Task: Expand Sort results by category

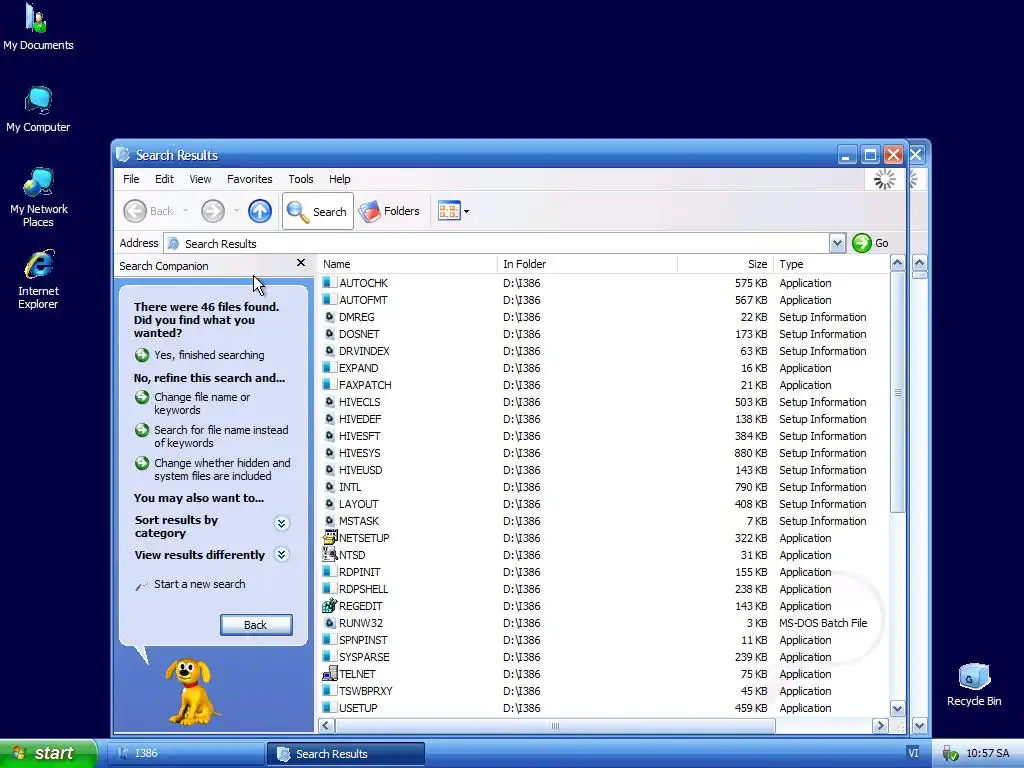Action: point(281,523)
